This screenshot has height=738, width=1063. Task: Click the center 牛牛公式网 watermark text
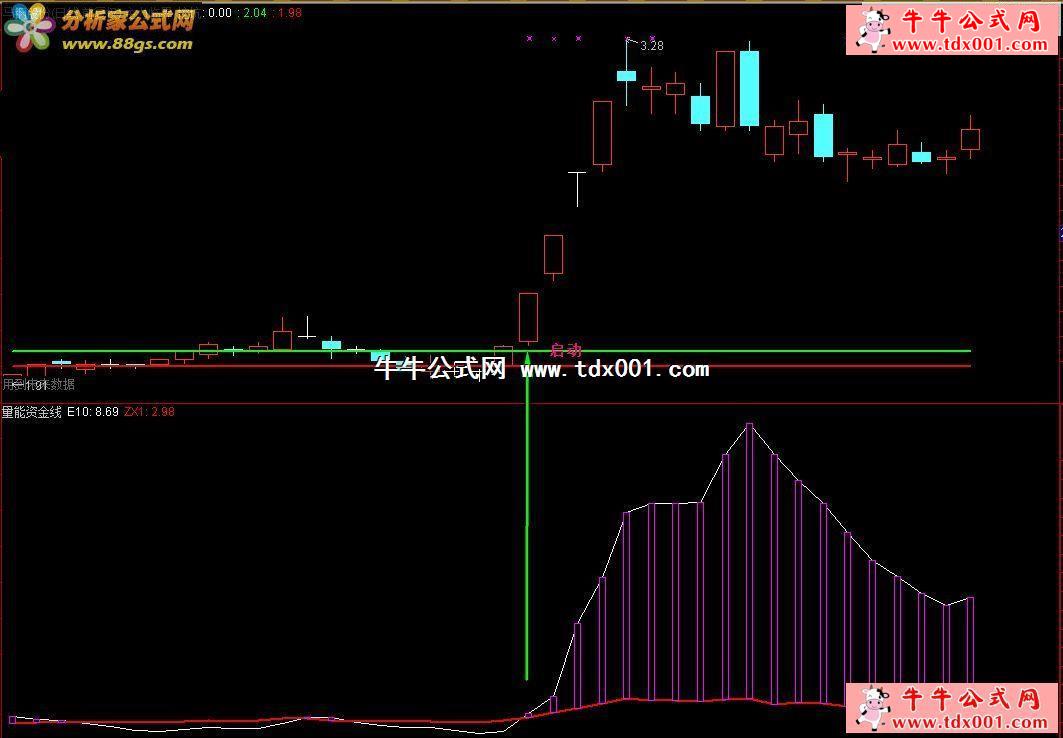(x=441, y=369)
